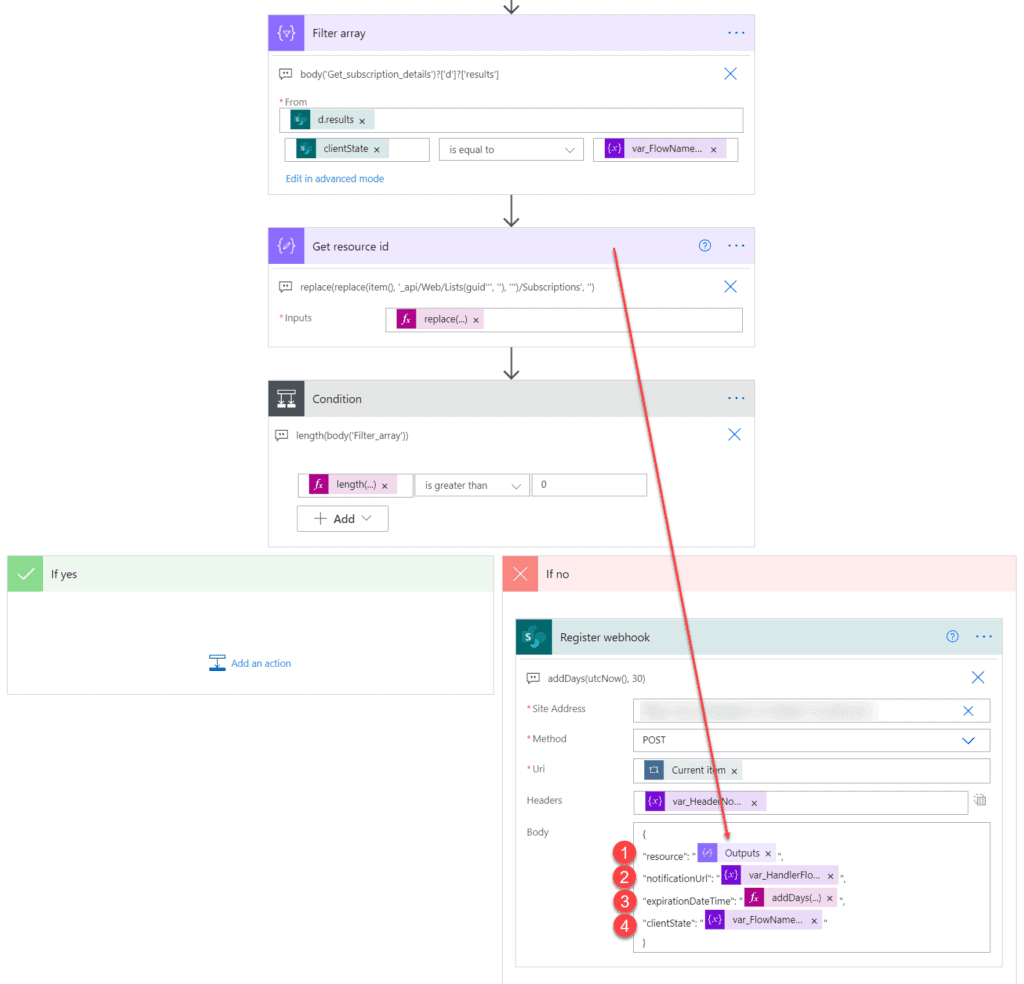1024x984 pixels.
Task: Open the 'is equal to' operator dropdown
Action: point(511,150)
